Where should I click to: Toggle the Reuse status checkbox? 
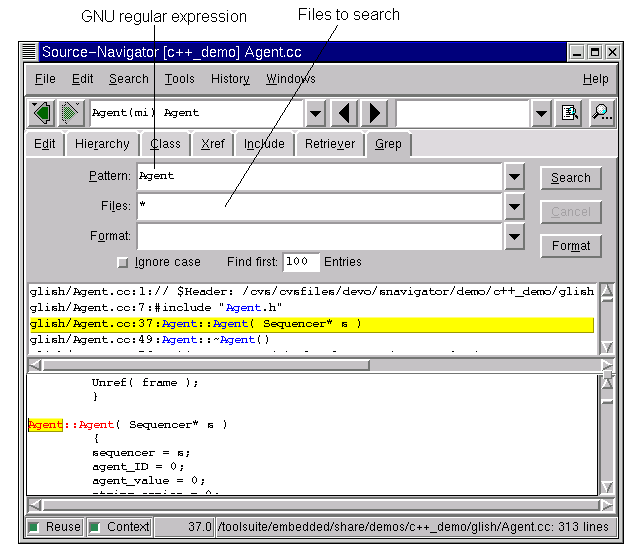34,527
